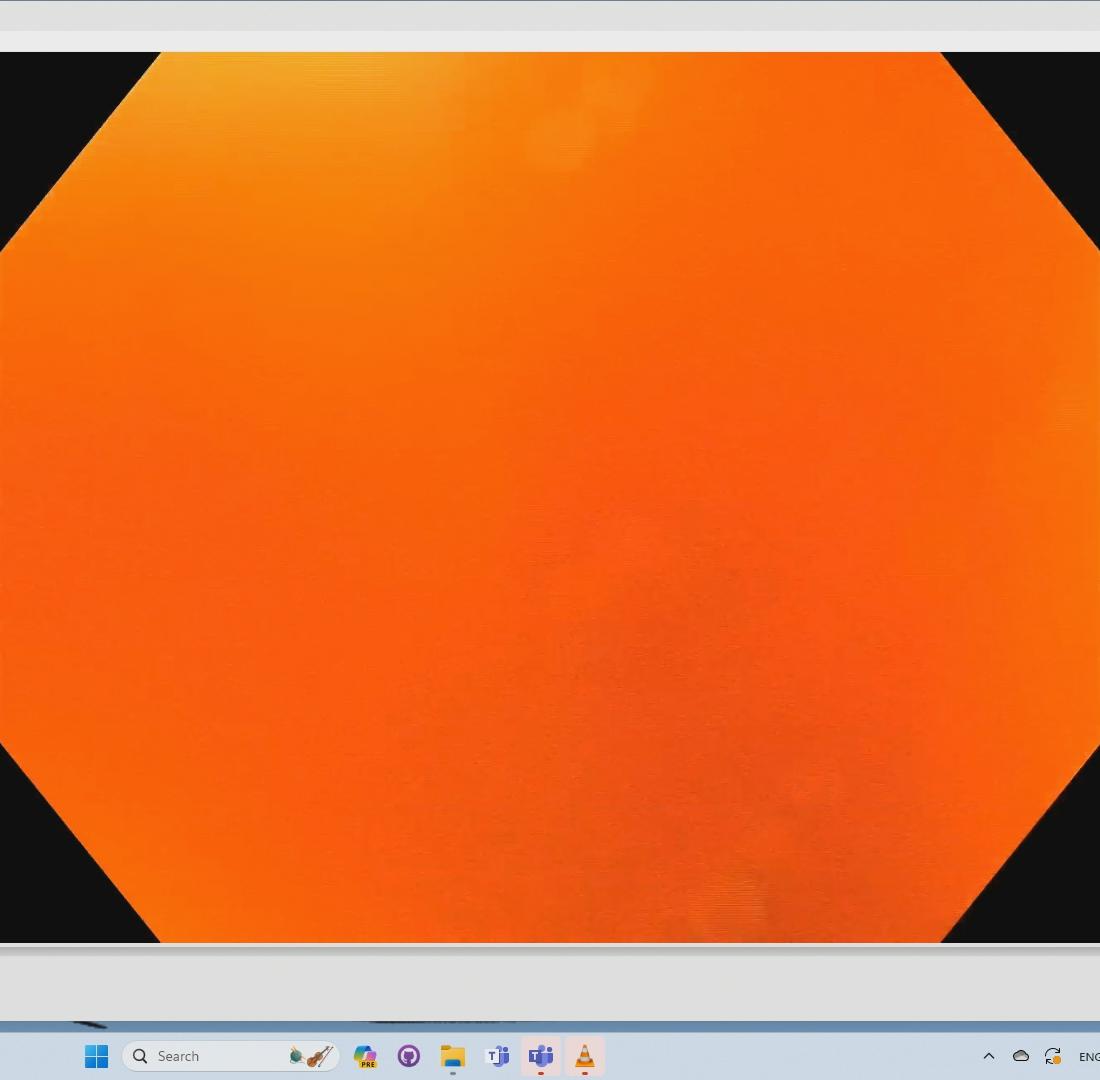
Task: Click the taskbar Search box
Action: click(x=230, y=1056)
